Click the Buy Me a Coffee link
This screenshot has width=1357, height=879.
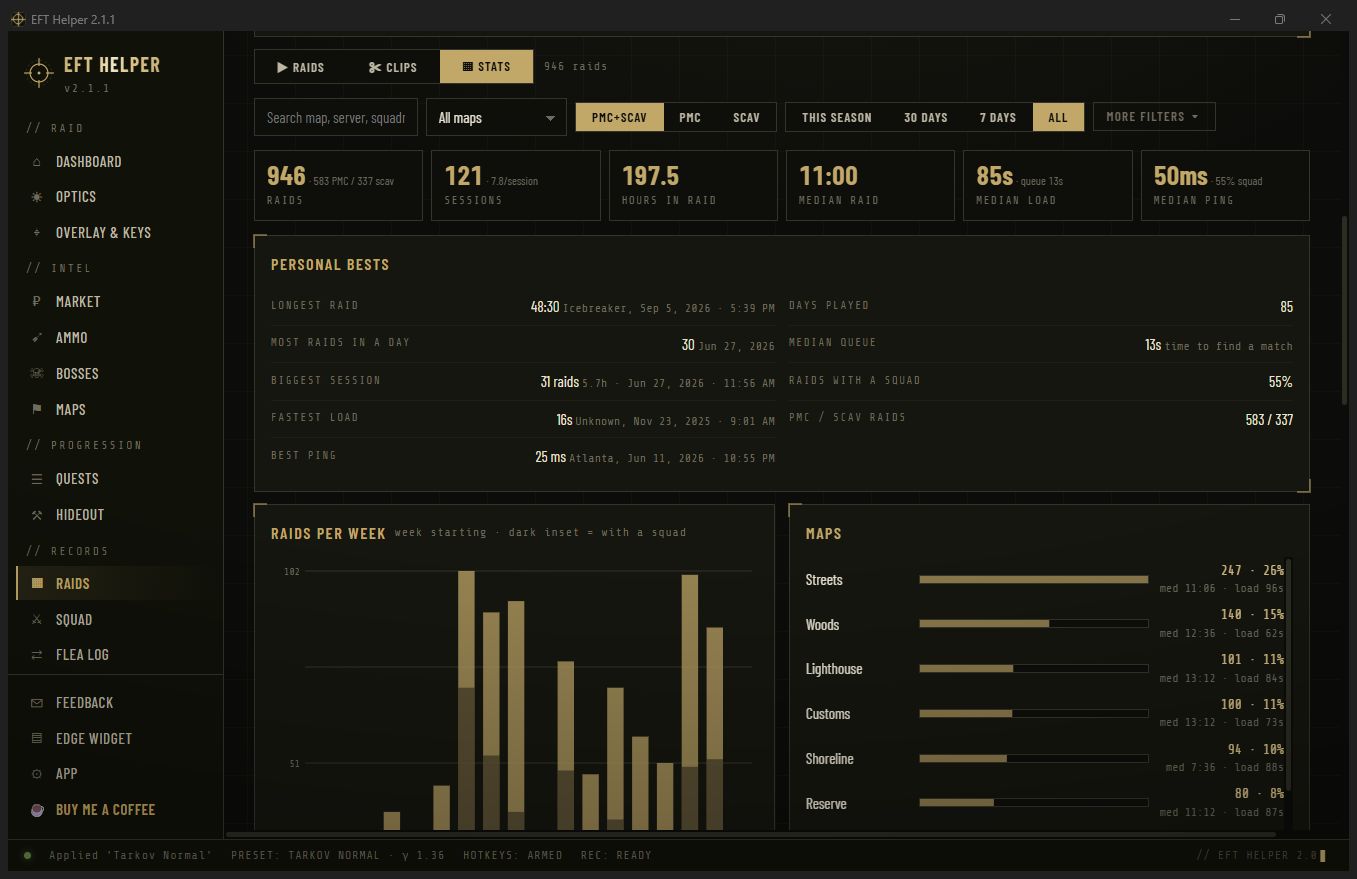[x=115, y=810]
